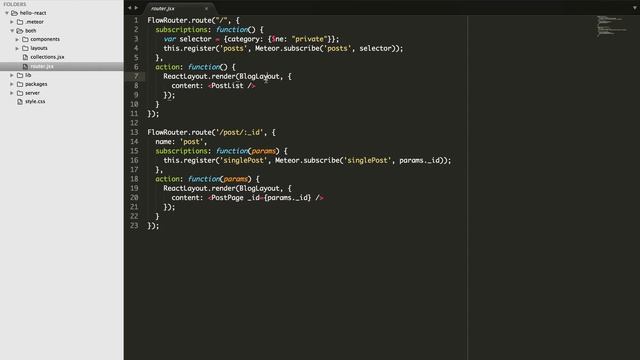Select the packages folder label
The width and height of the screenshot is (640, 360).
[36, 84]
